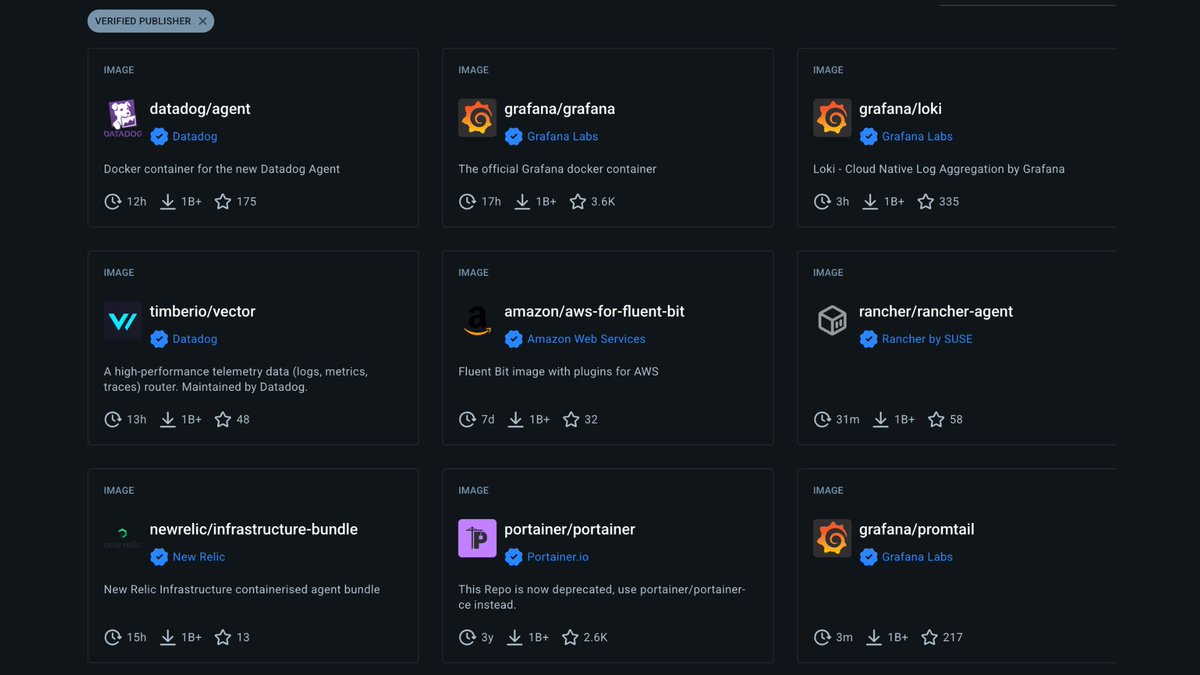Click the star icon on grafana/grafana card
The image size is (1200, 675).
577,201
